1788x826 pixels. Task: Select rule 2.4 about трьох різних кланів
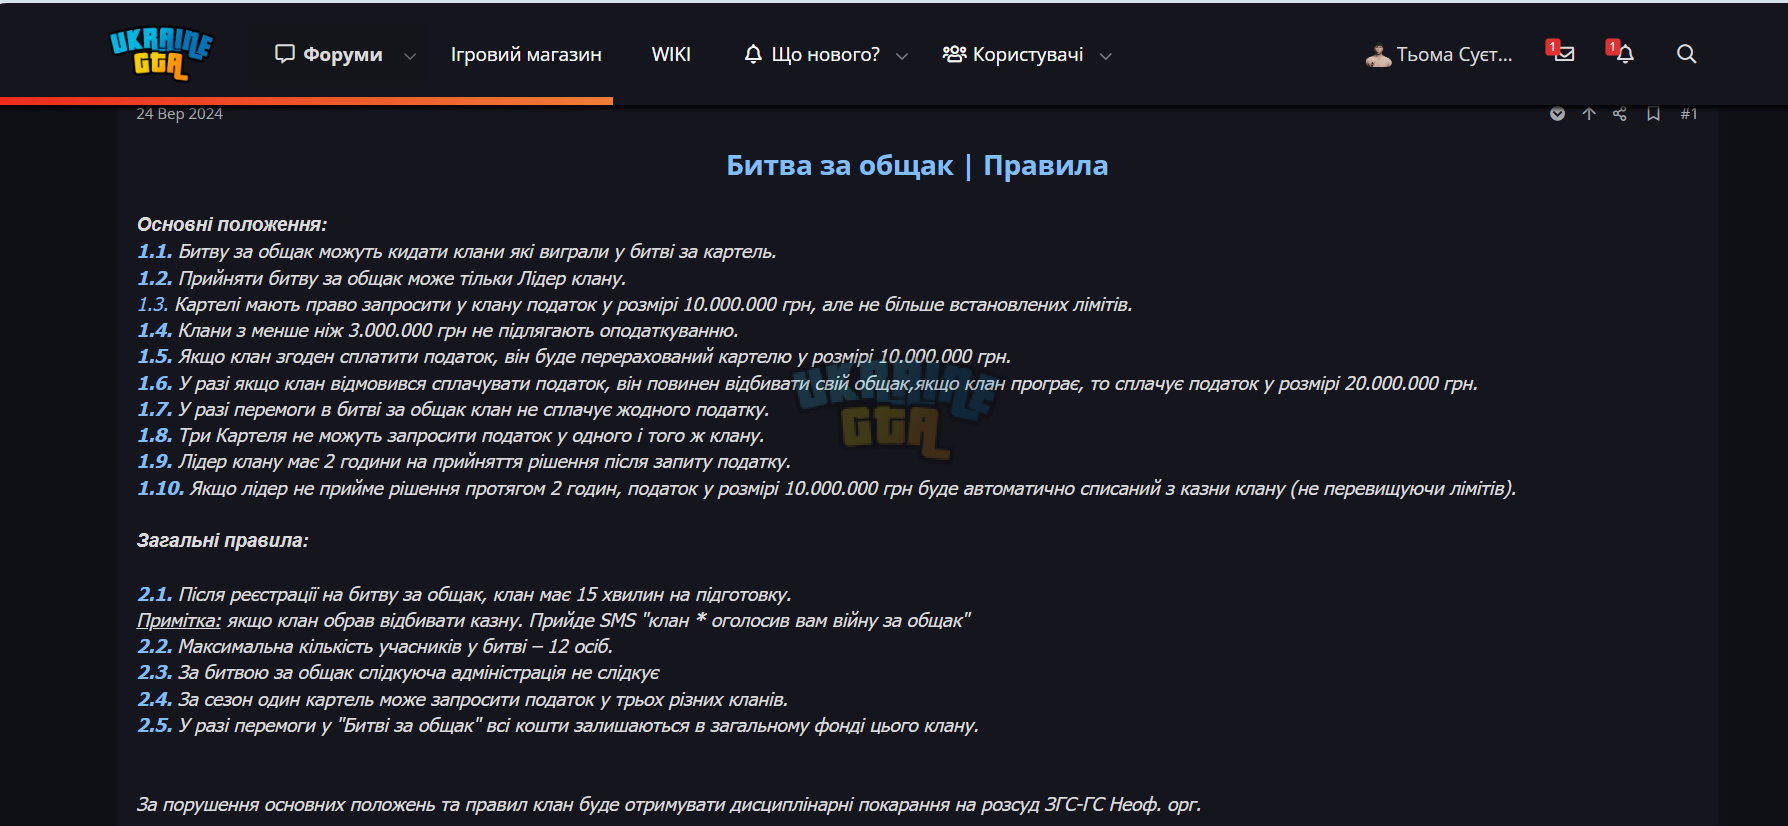[x=462, y=700]
